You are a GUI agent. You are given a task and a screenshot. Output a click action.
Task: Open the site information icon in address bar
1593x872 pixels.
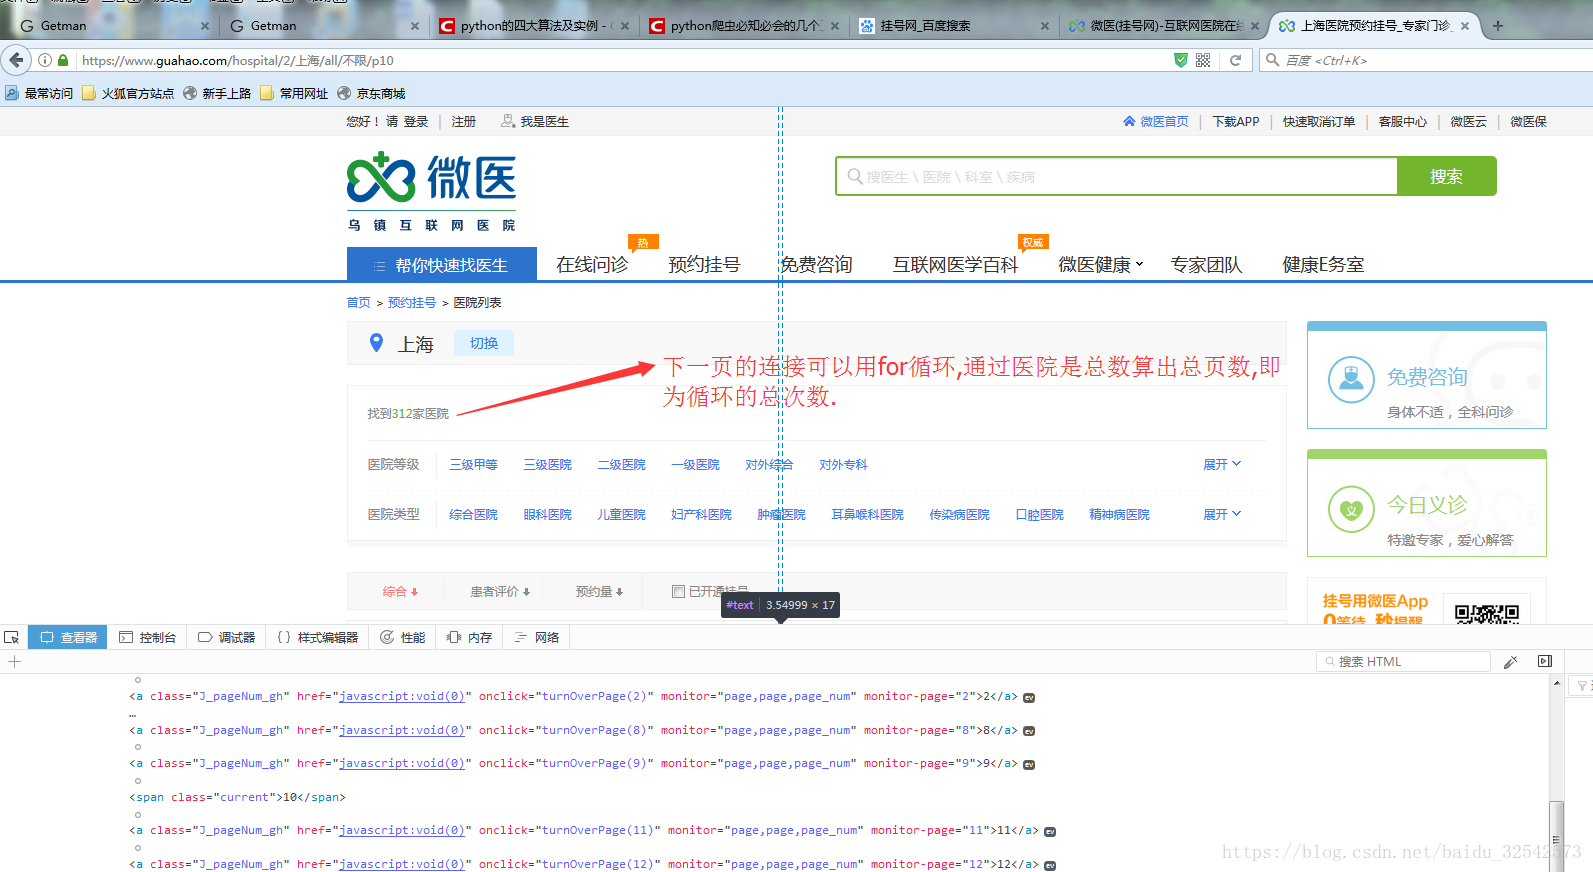click(45, 60)
